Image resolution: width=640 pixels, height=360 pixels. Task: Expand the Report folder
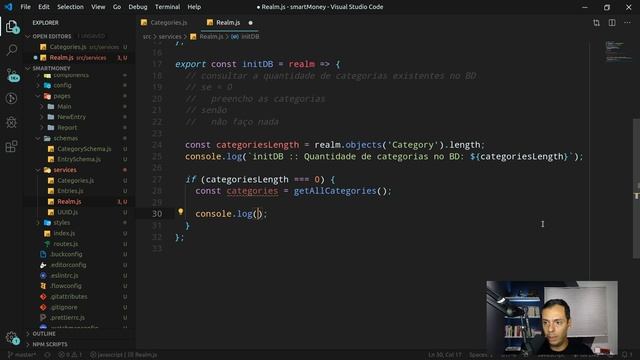pyautogui.click(x=67, y=128)
